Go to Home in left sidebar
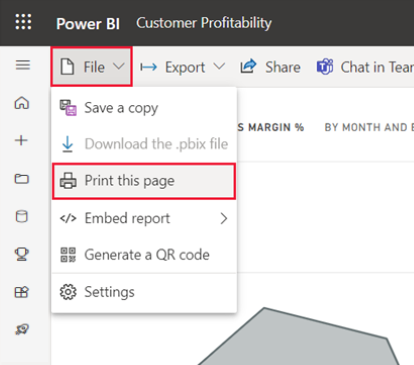414x365 pixels. click(22, 103)
